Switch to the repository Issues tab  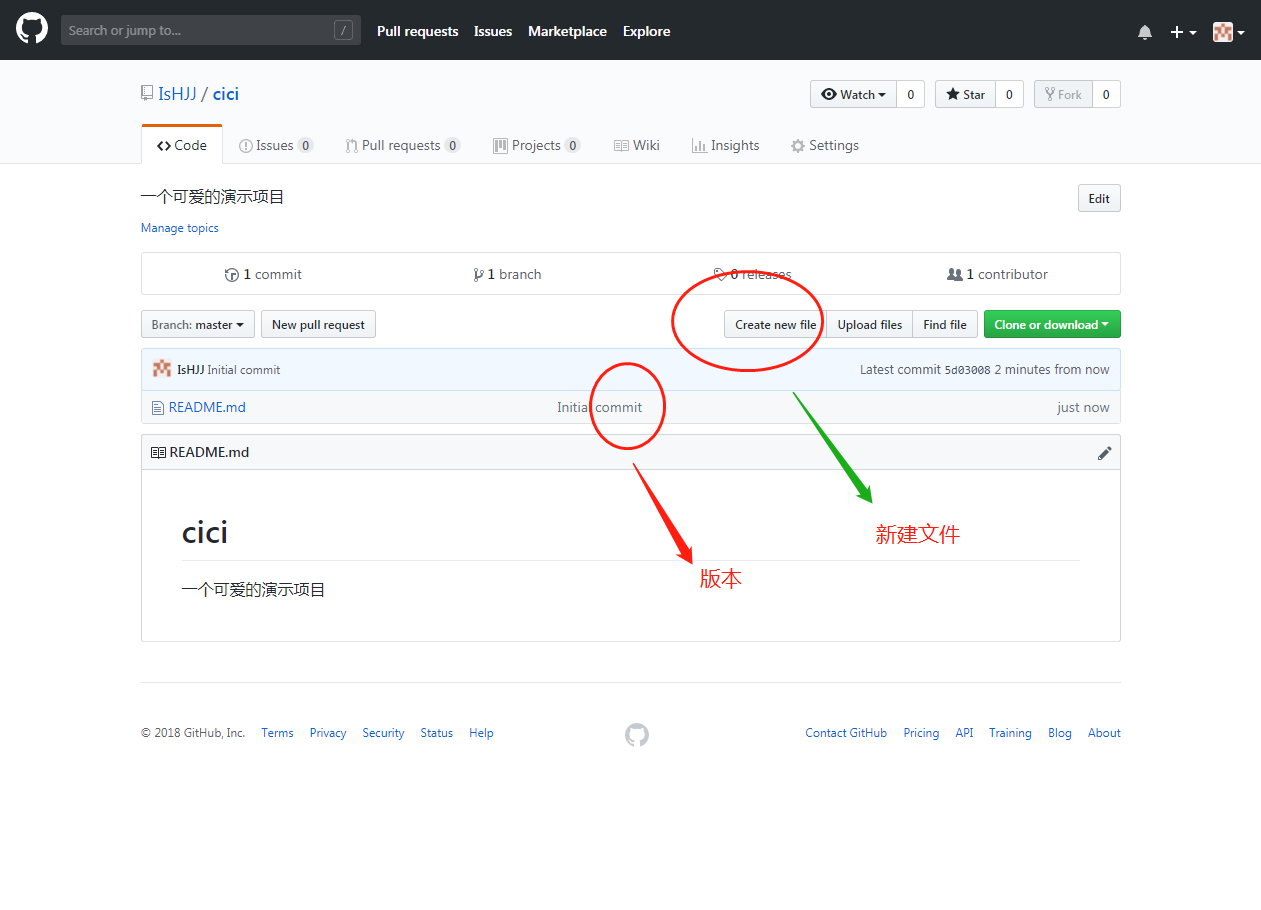pos(276,145)
